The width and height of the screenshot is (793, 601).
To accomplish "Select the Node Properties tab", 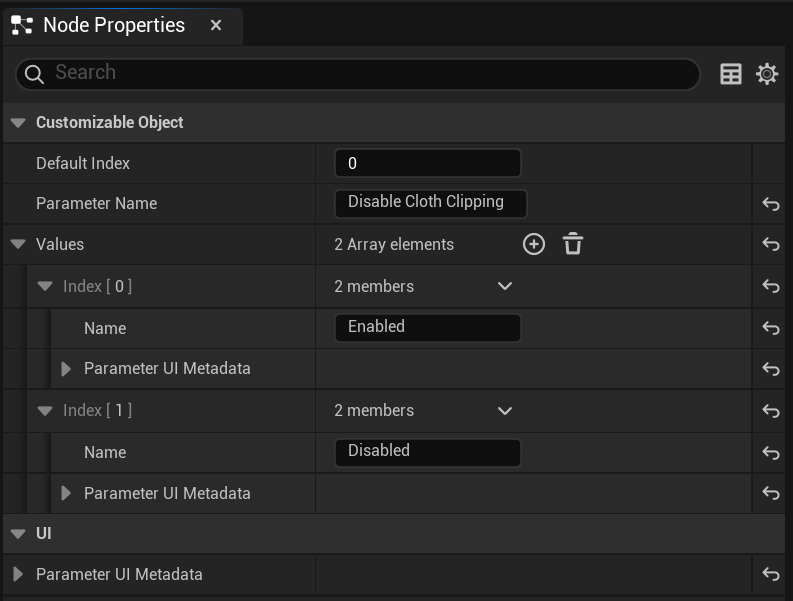I will click(114, 25).
